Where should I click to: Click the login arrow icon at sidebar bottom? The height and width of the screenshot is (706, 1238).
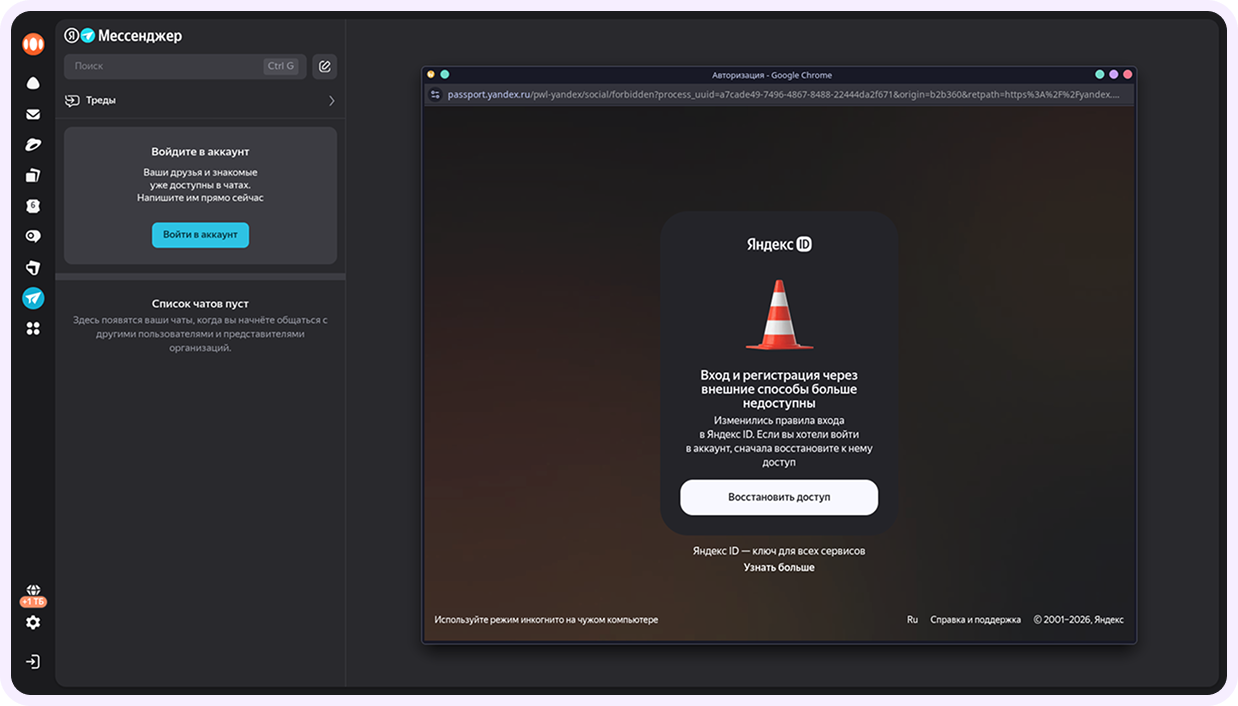[33, 662]
